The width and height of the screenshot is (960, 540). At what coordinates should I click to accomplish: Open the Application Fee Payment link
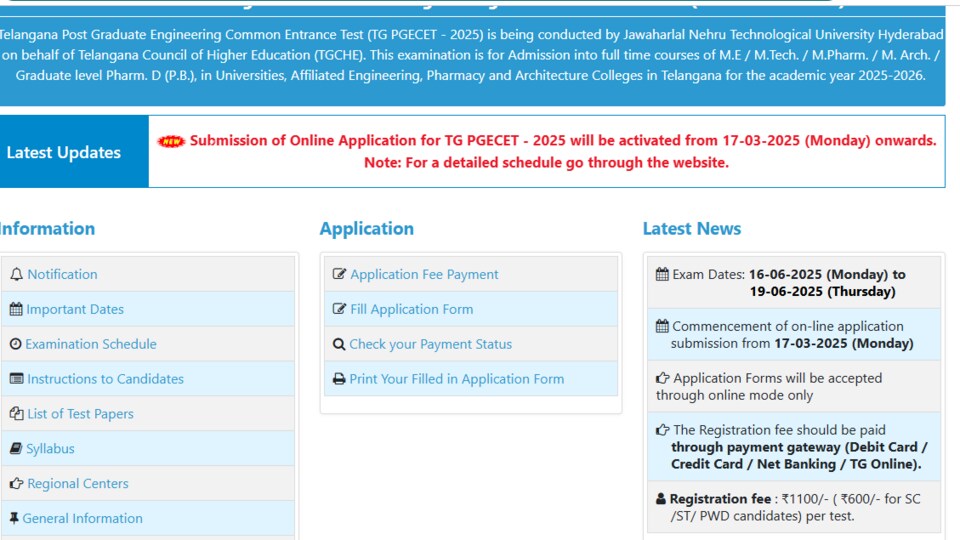click(424, 274)
